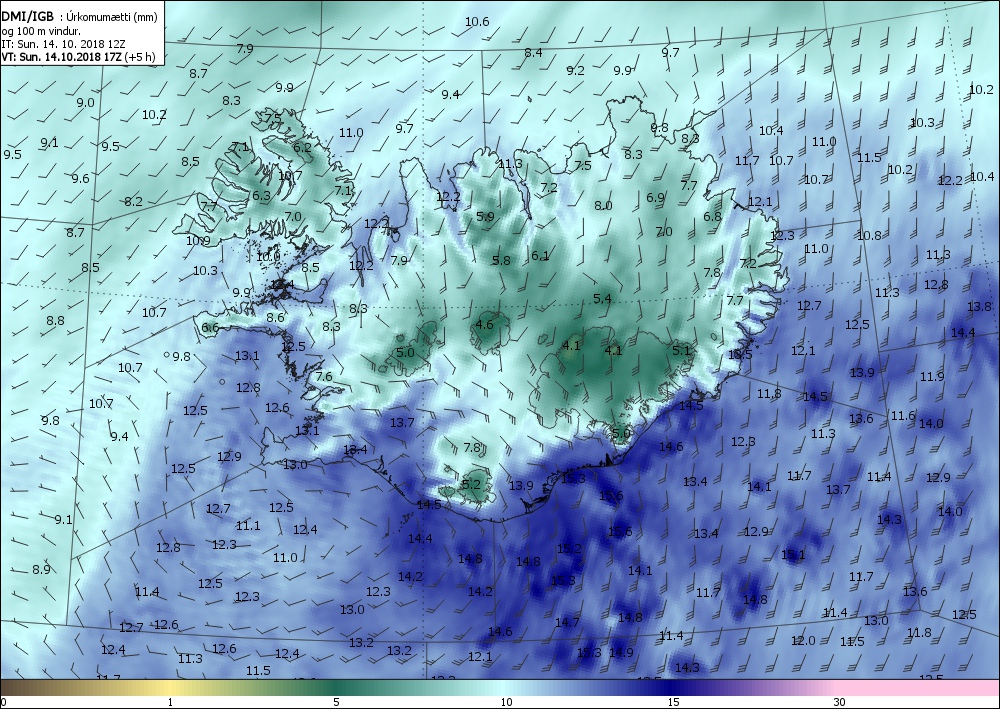1000x709 pixels.
Task: Click the 8.6 value near Breiðafjörður
Action: pos(276,318)
